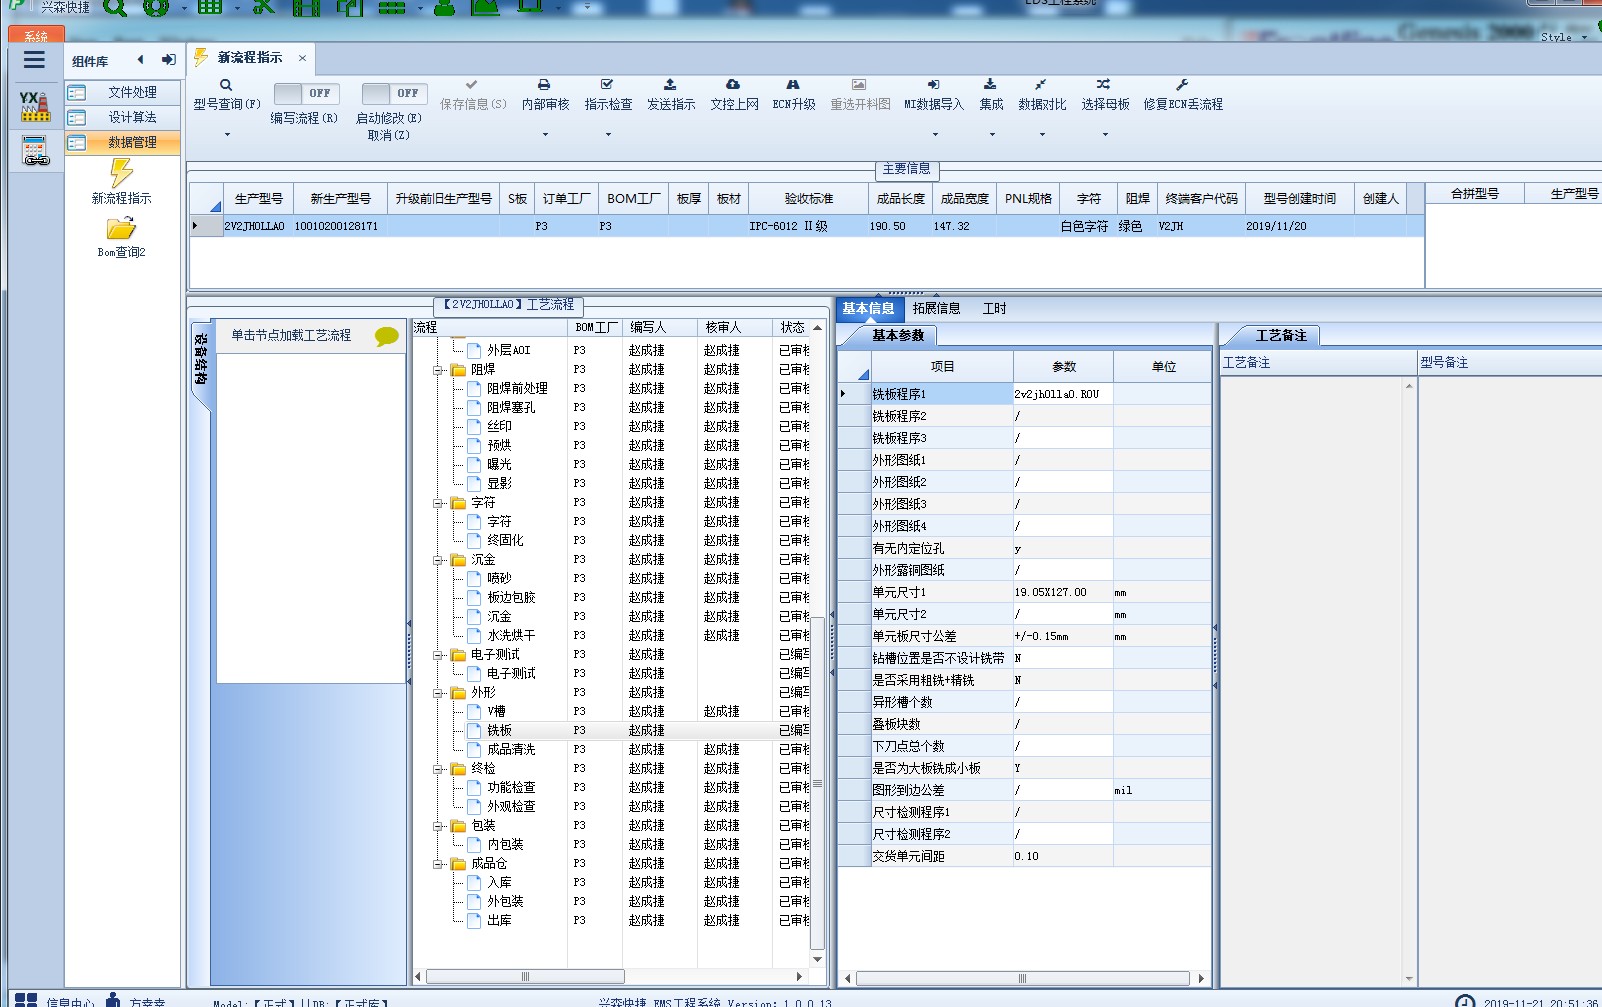Open 型号查询 dropdown arrow
Screen dimensions: 1602x1007
coord(227,134)
